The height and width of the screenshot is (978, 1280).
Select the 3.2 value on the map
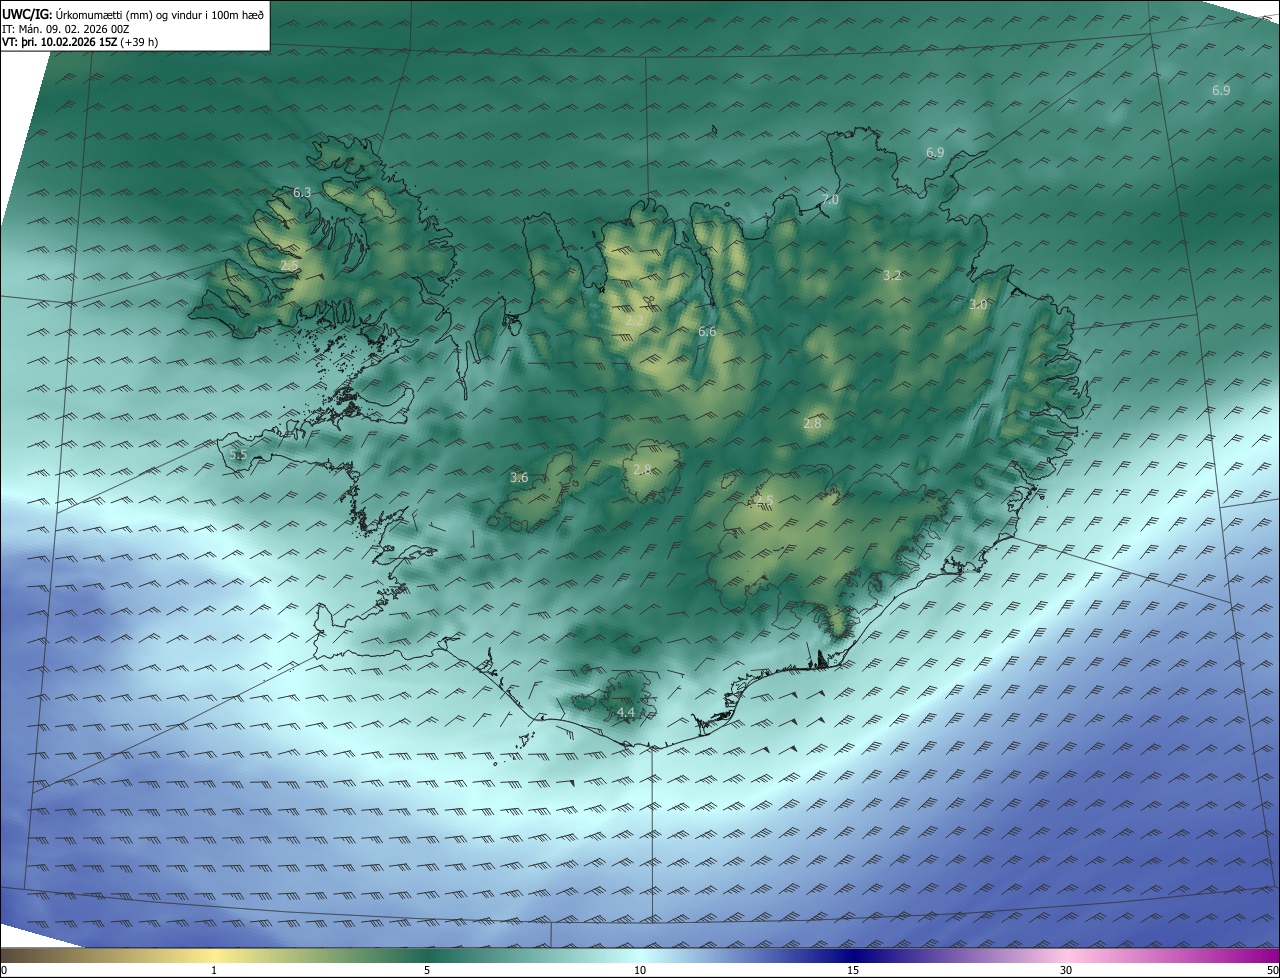click(893, 275)
